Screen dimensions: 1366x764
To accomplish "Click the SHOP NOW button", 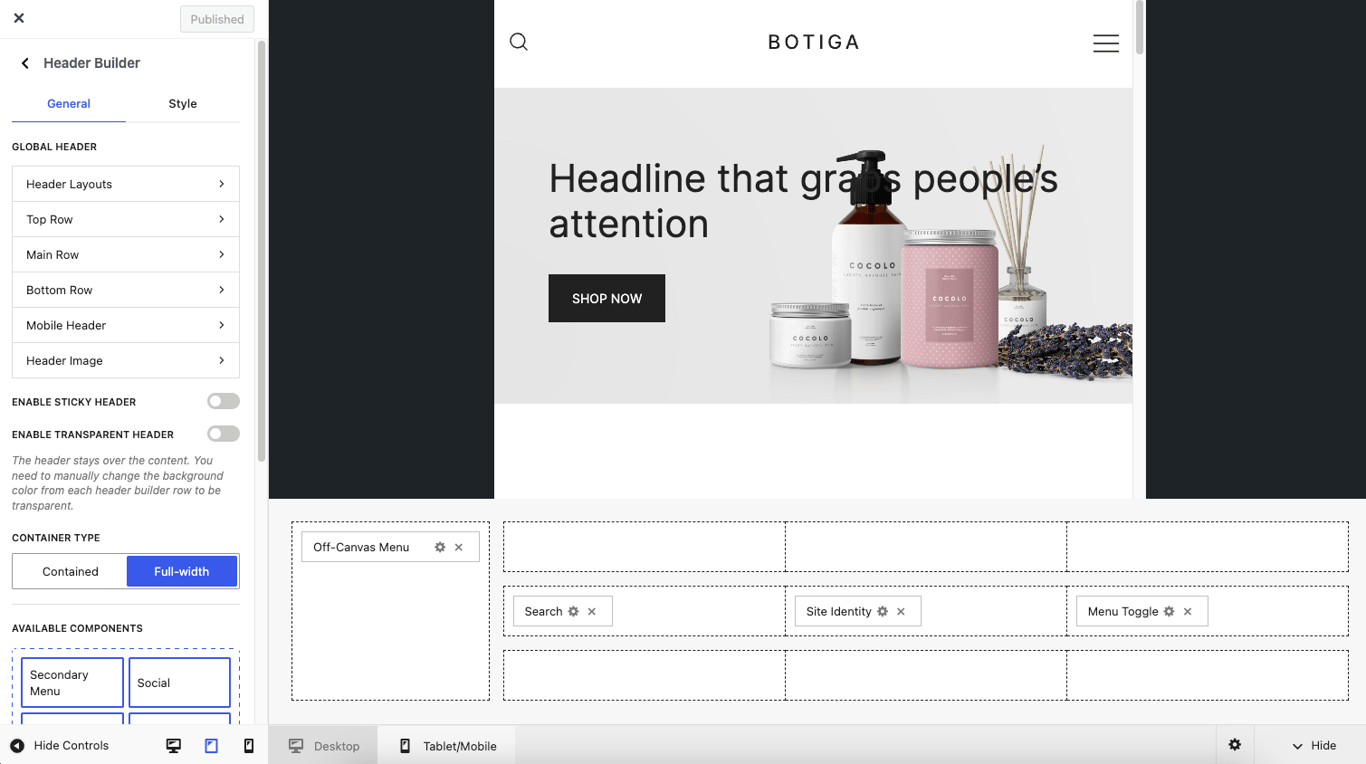I will pos(606,298).
